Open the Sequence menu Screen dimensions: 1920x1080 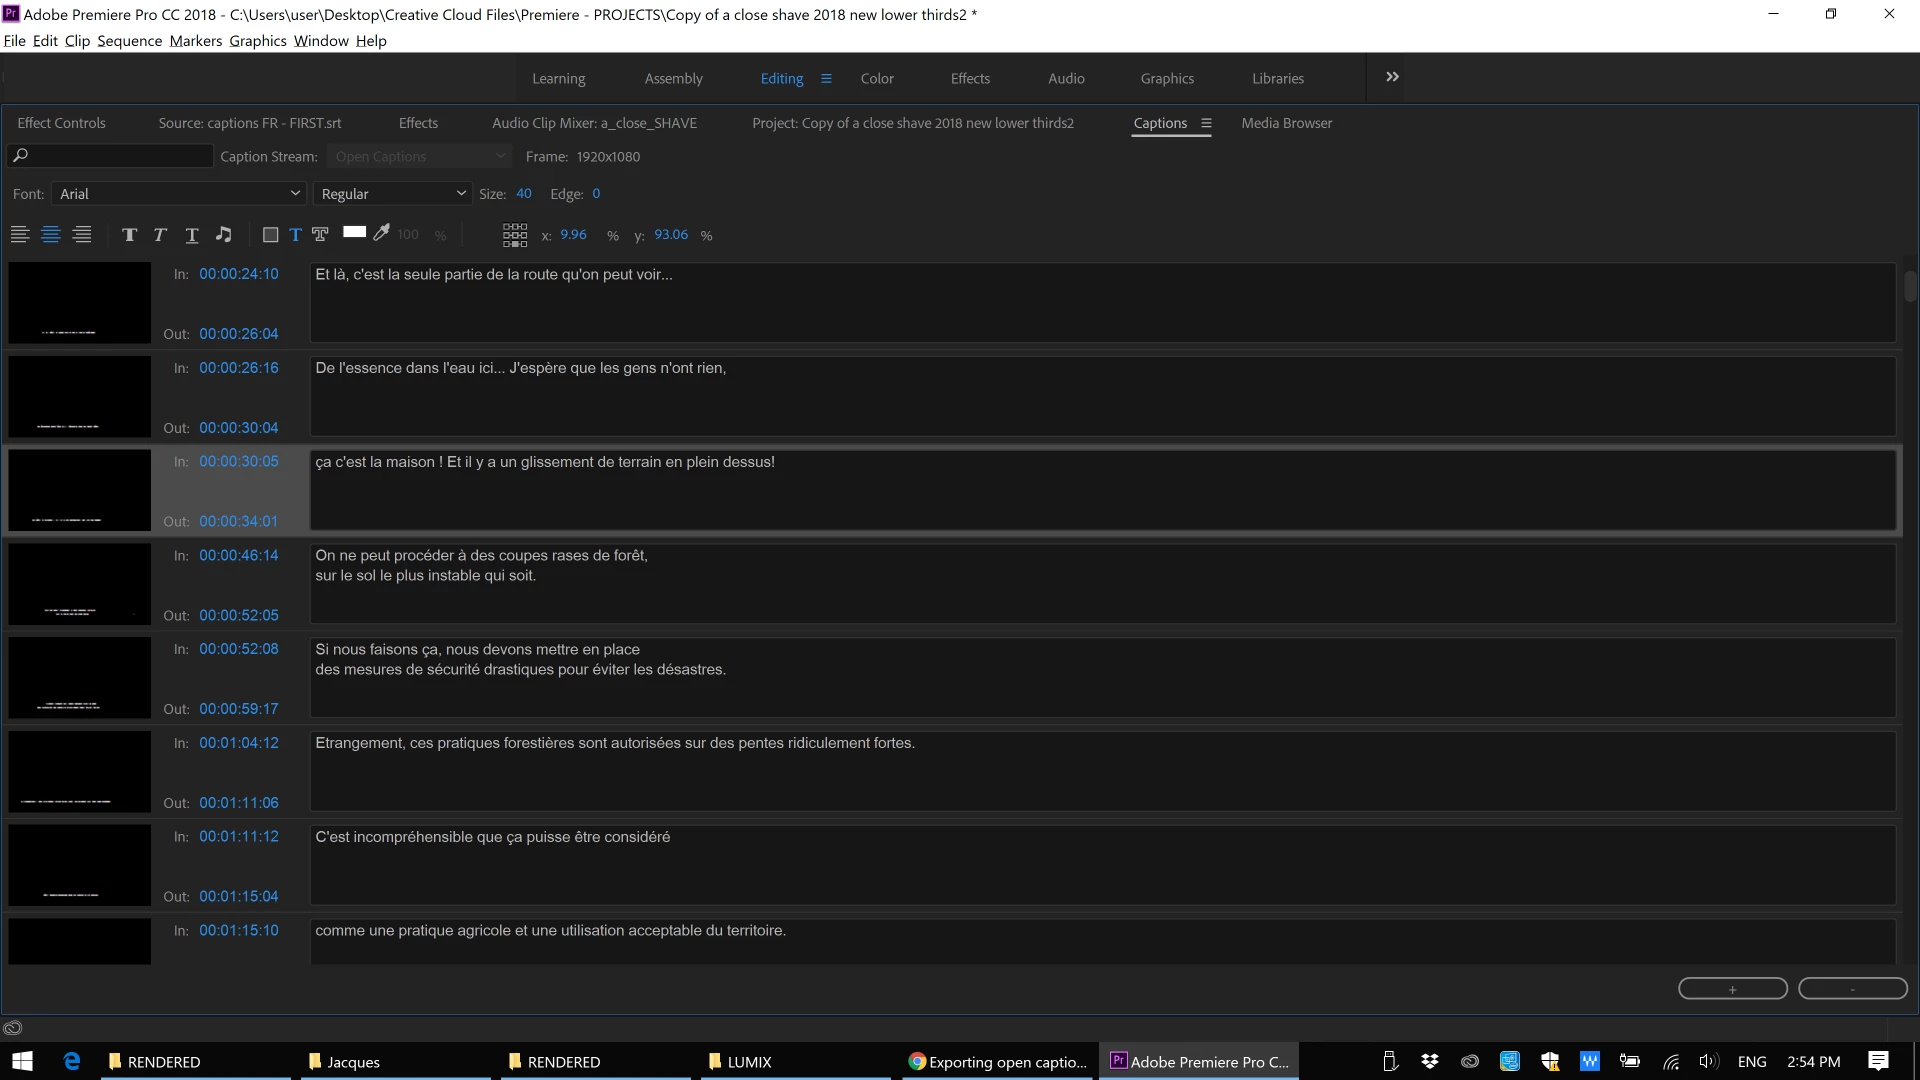[129, 41]
